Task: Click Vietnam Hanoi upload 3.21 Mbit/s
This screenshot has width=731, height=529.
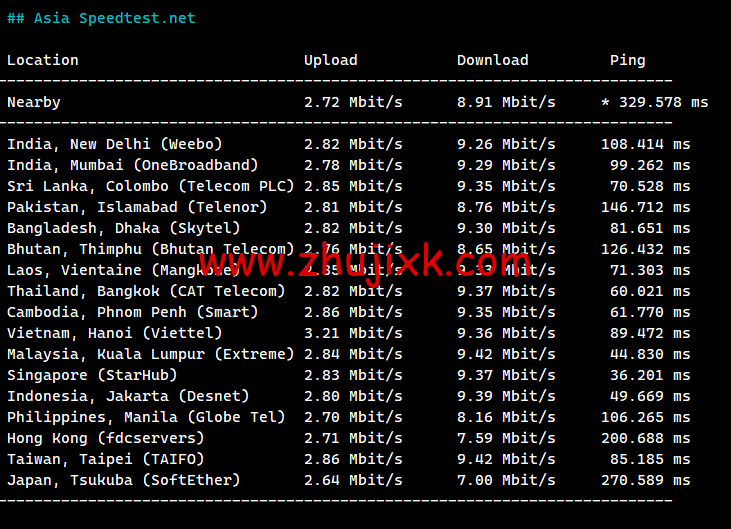Action: (353, 333)
